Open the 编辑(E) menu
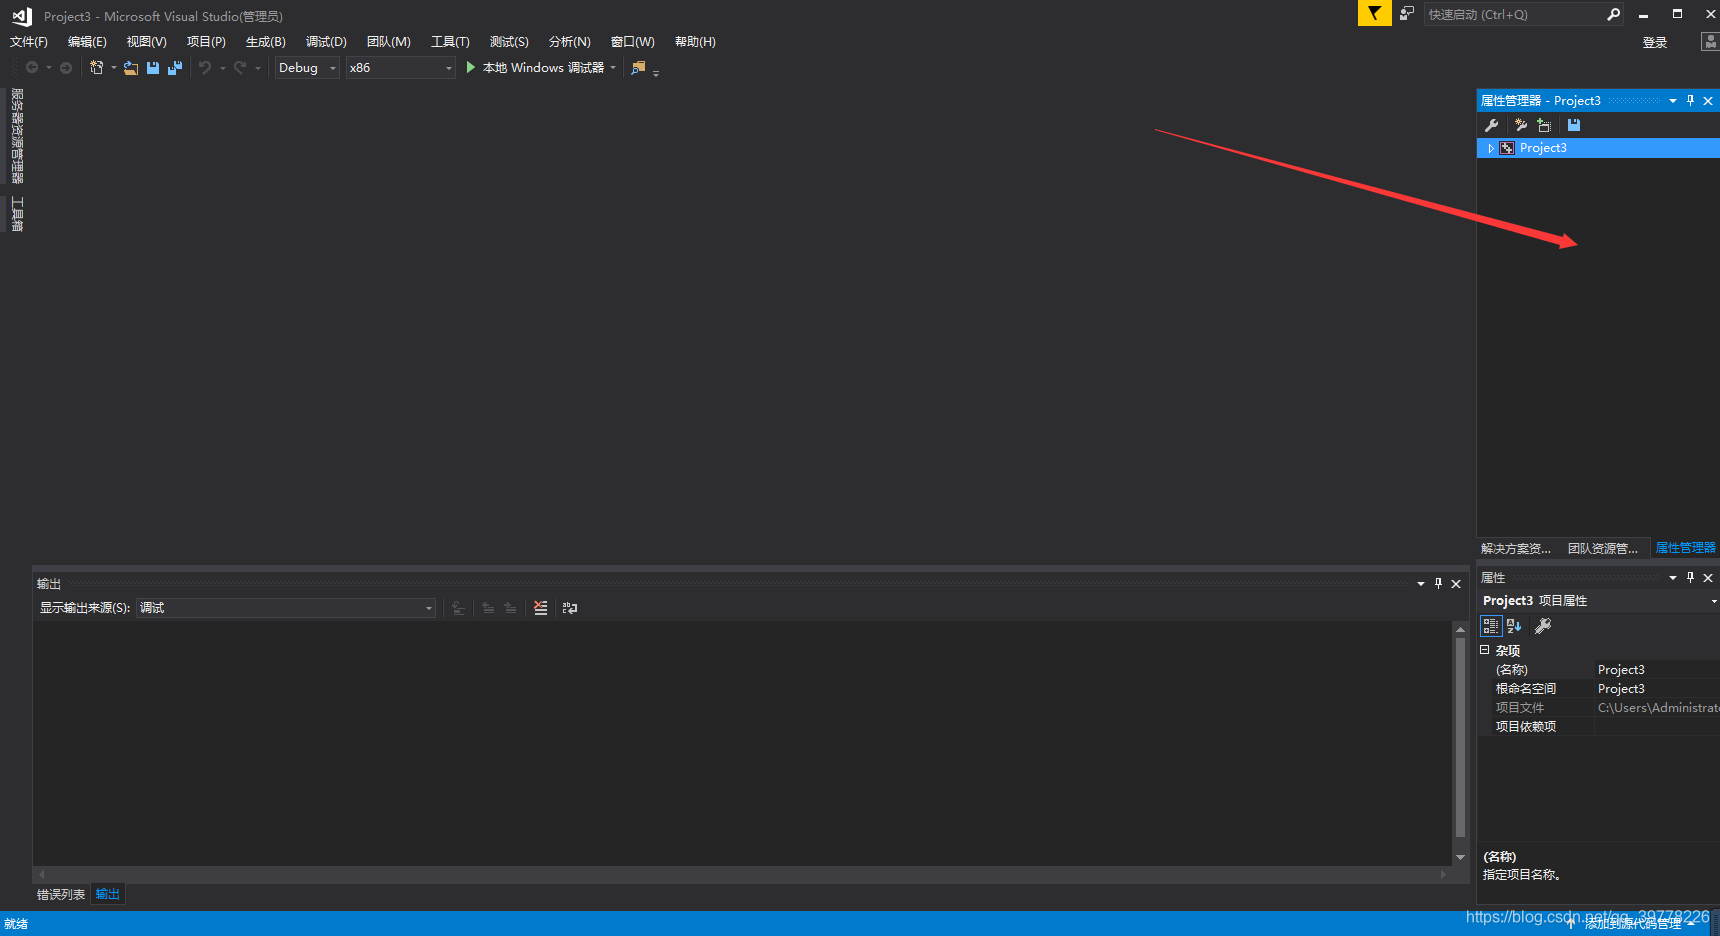This screenshot has height=936, width=1720. pos(87,42)
